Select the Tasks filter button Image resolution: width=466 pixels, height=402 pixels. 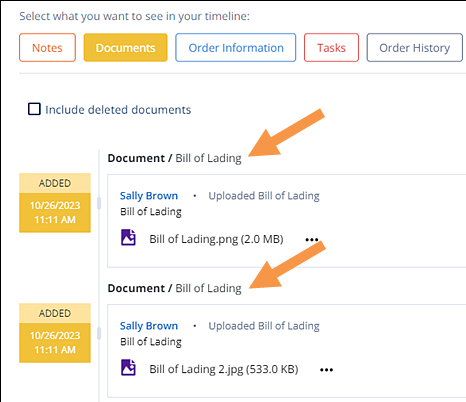tap(331, 48)
